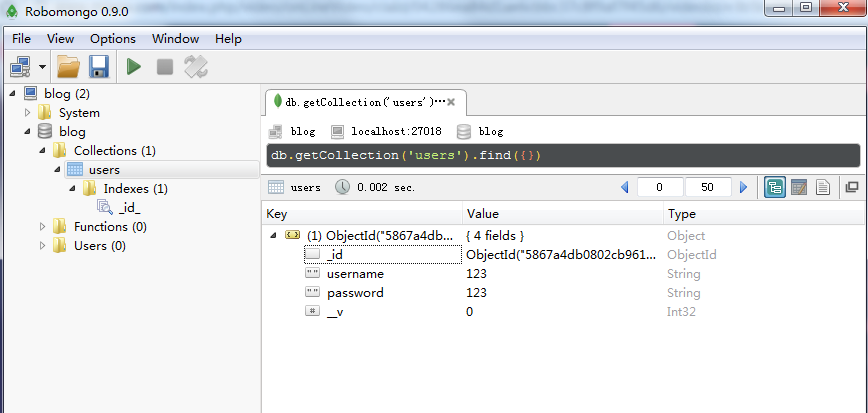Switch results to tree view mode

[x=774, y=187]
